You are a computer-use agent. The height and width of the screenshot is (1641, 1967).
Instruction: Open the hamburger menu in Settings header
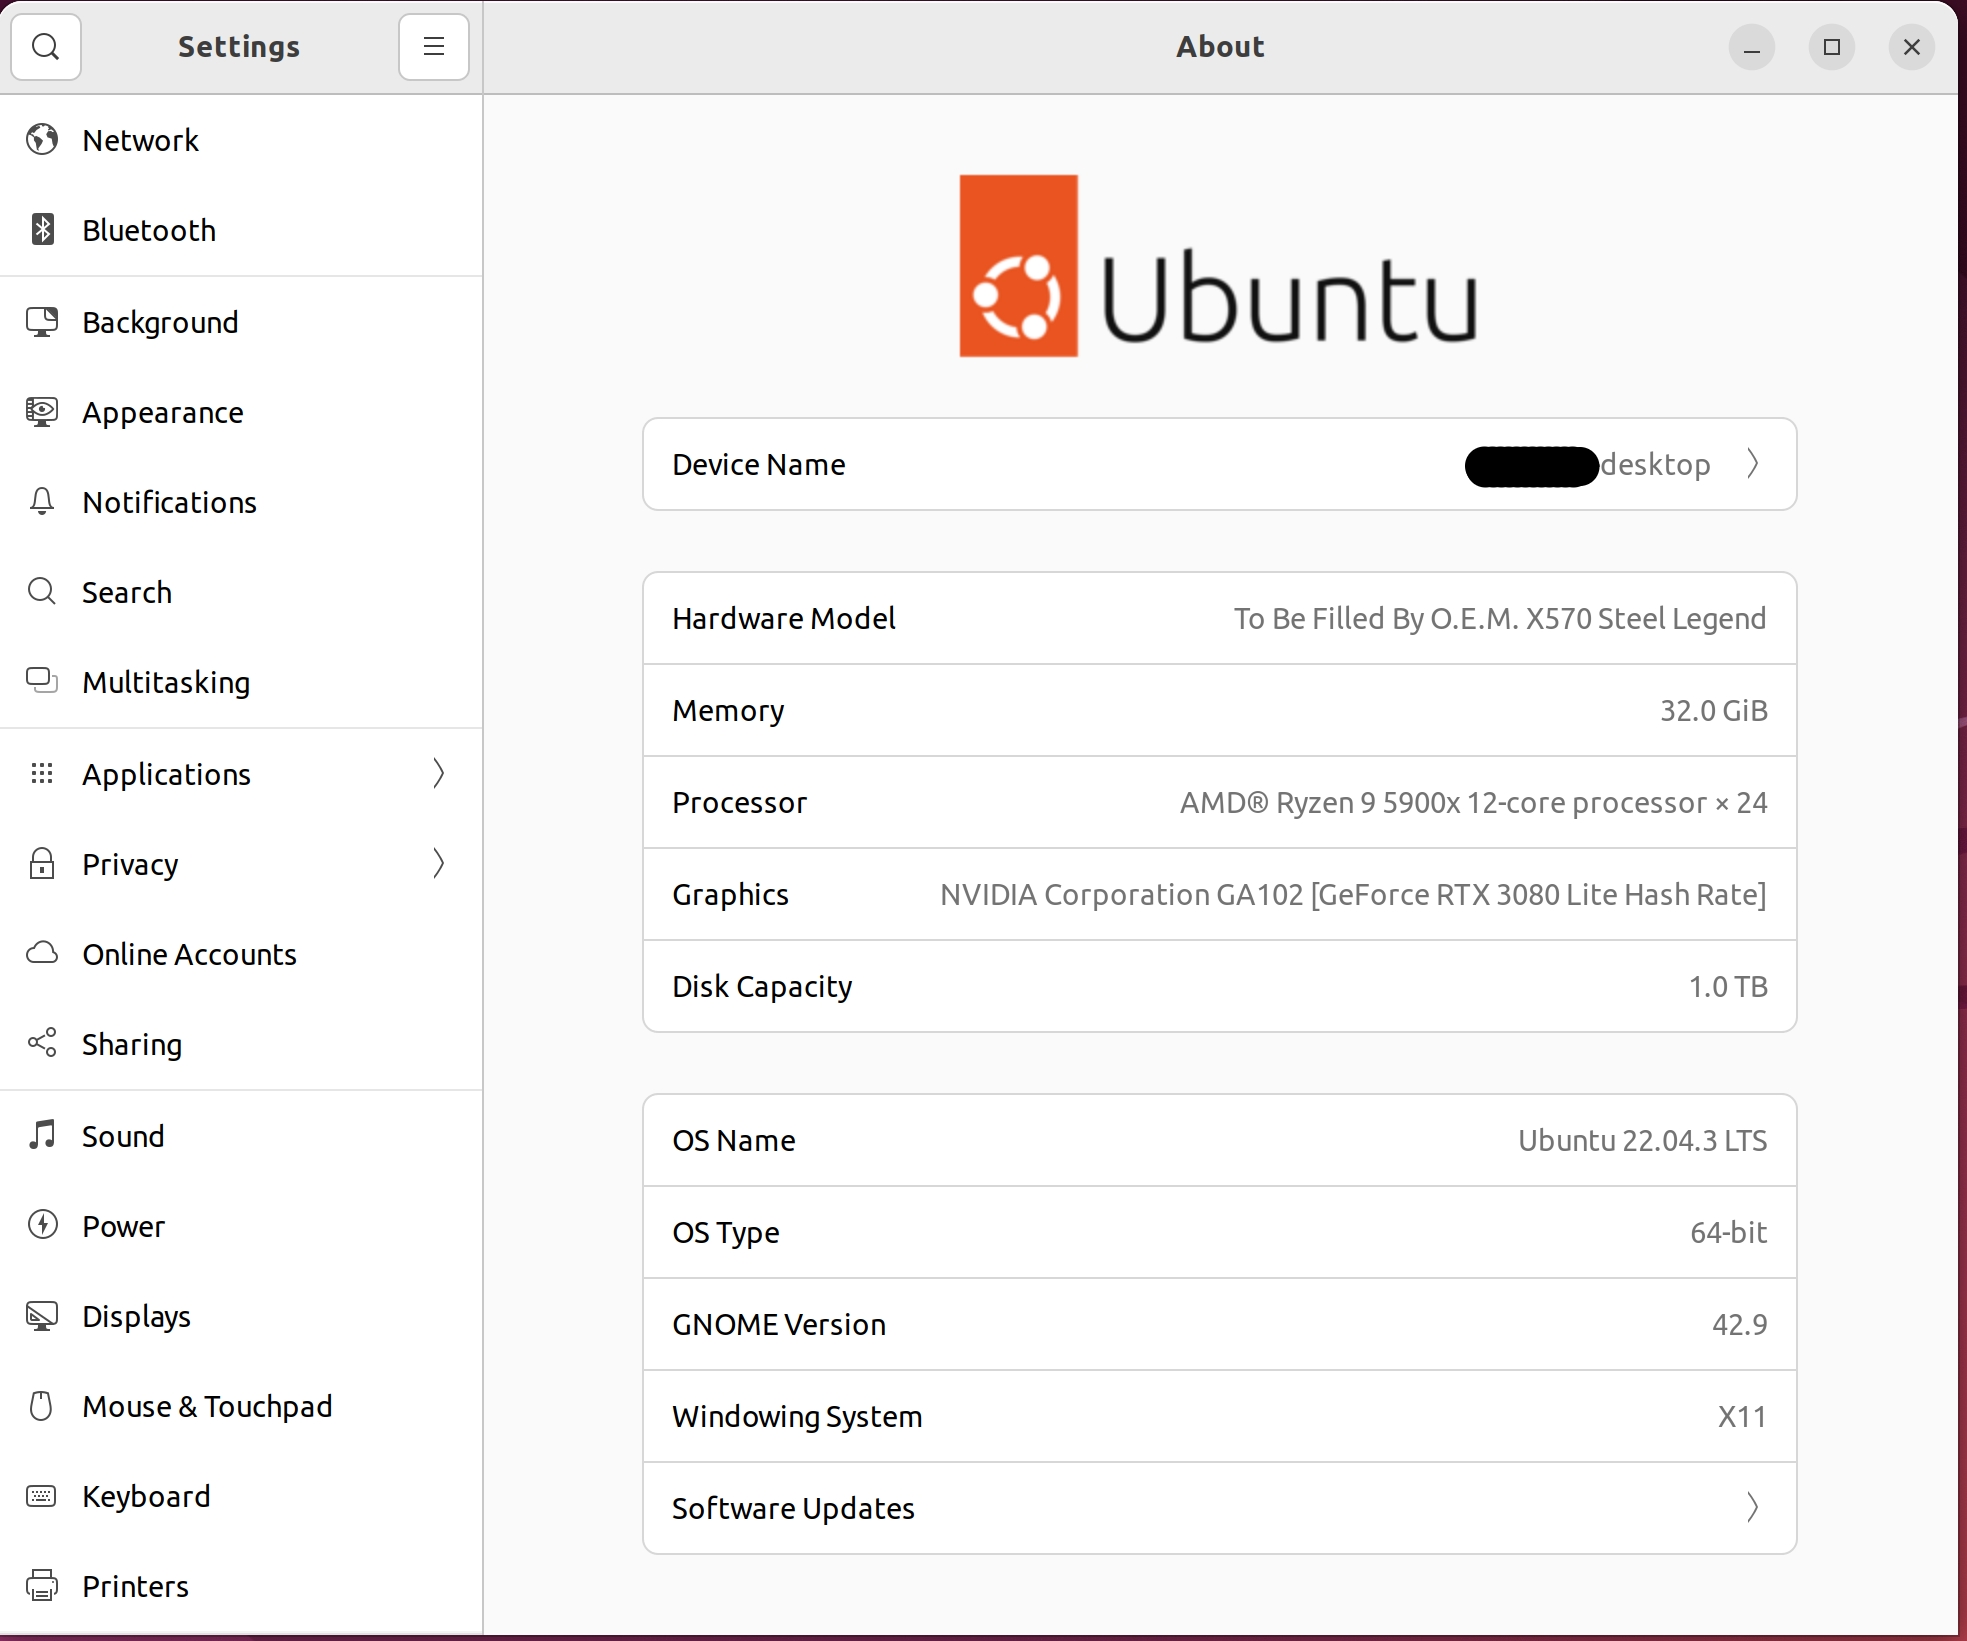click(433, 46)
